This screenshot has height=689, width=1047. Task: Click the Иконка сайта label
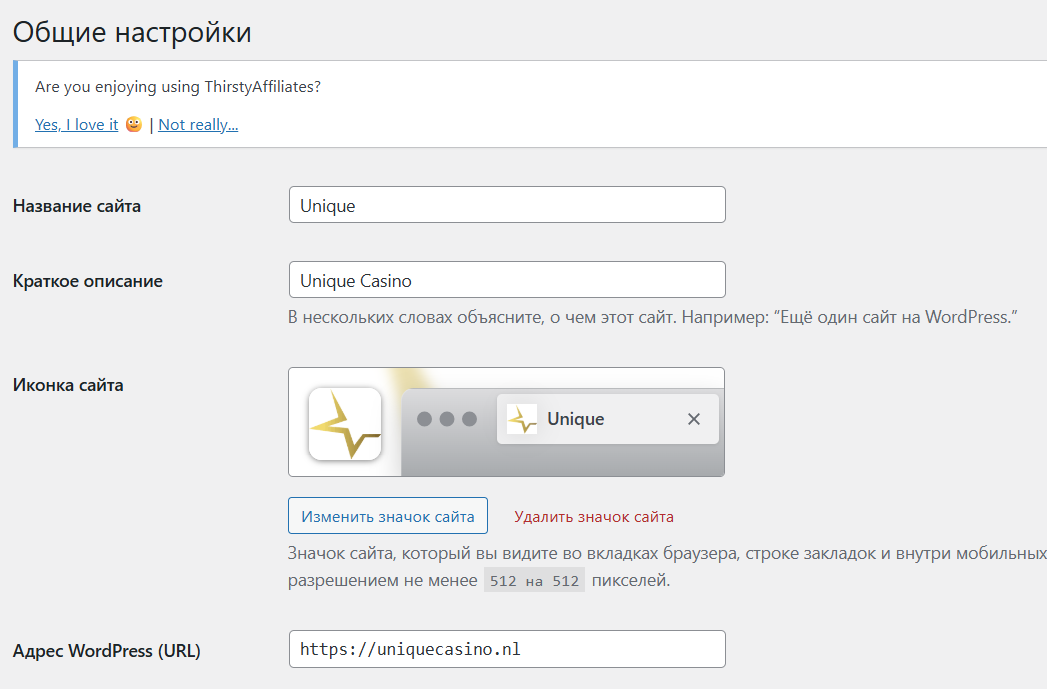pyautogui.click(x=68, y=385)
